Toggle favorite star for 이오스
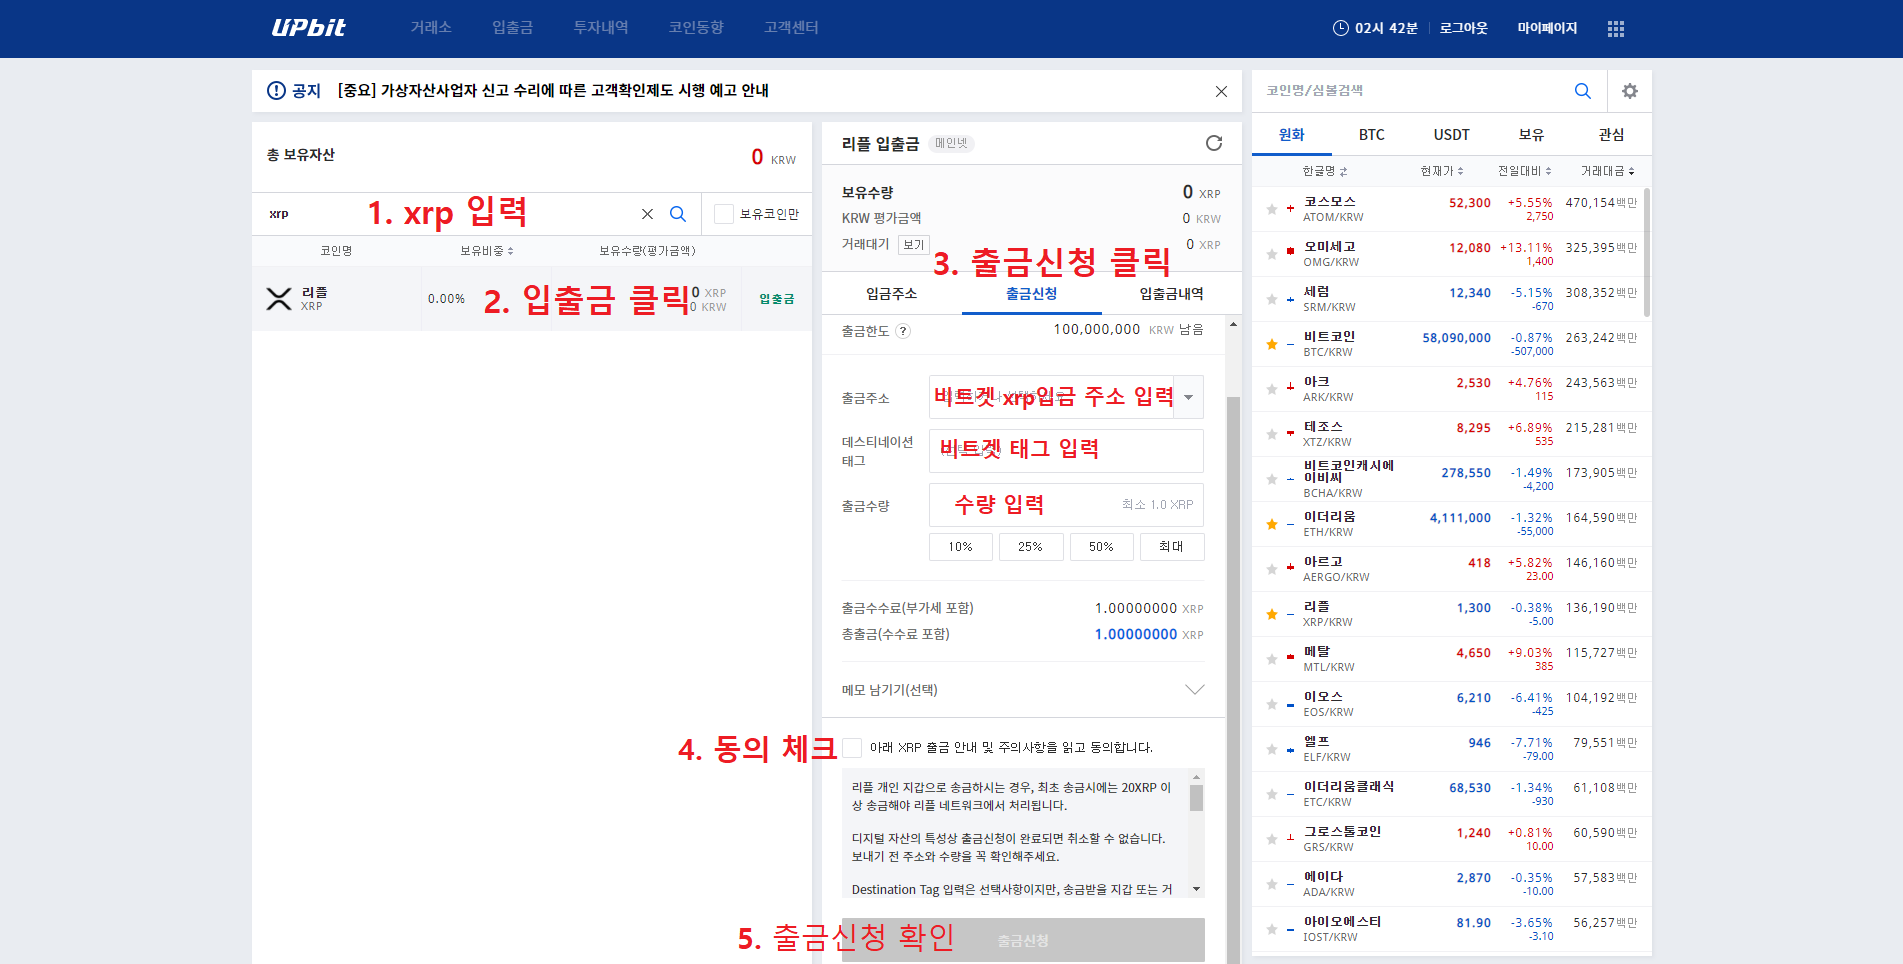Image resolution: width=1903 pixels, height=964 pixels. [1271, 704]
